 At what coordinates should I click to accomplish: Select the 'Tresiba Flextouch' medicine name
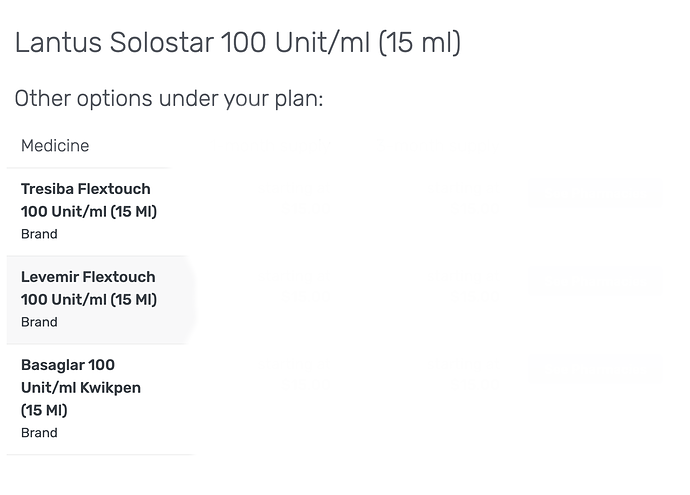click(x=86, y=189)
